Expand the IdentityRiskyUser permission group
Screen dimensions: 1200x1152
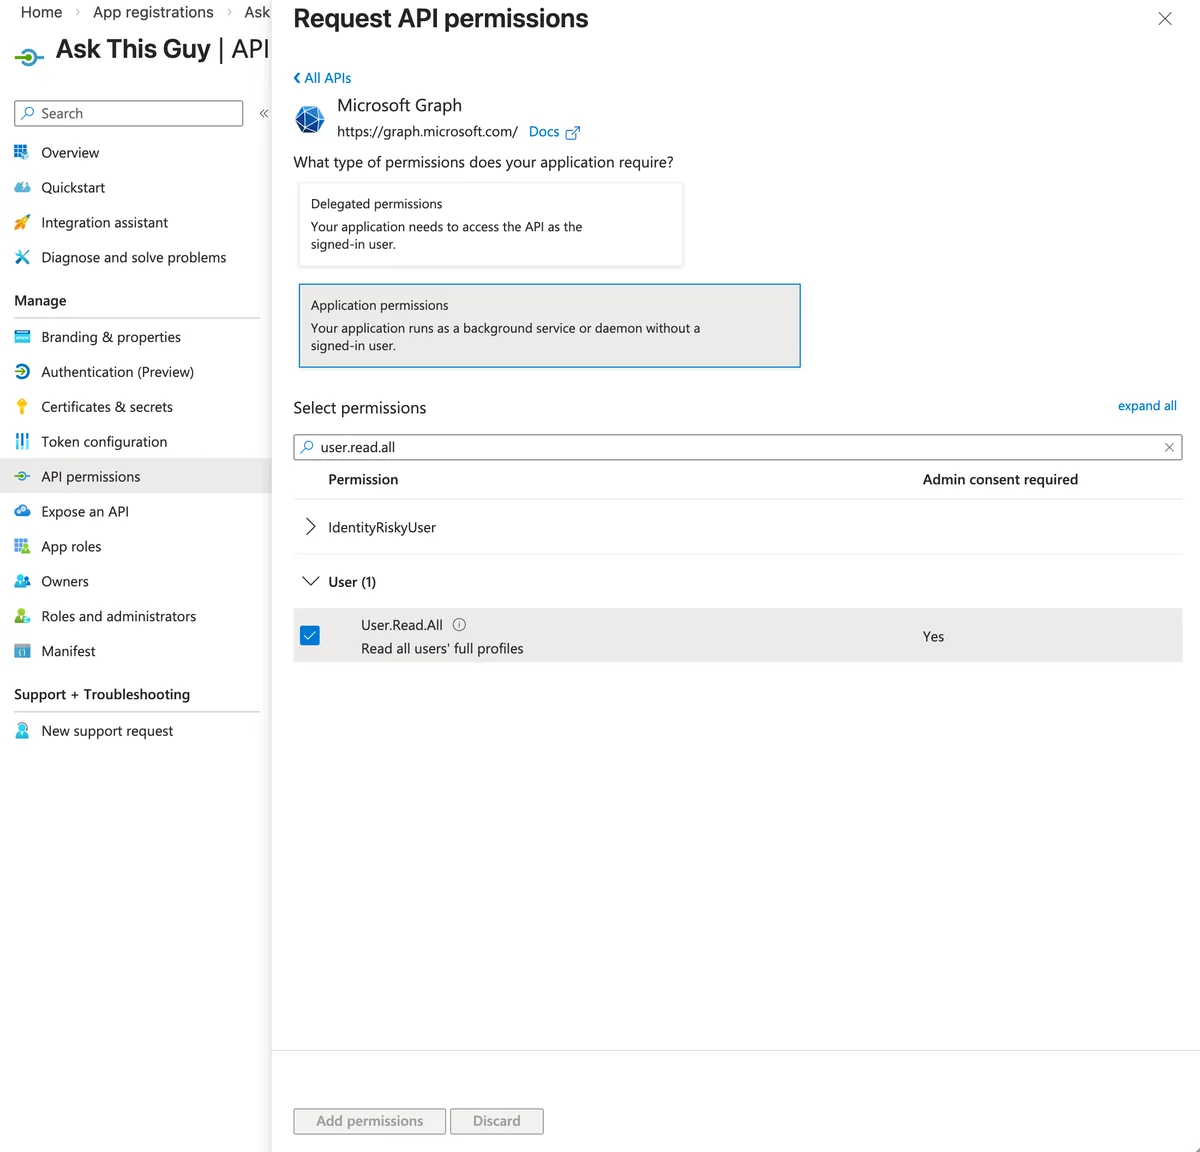coord(310,527)
